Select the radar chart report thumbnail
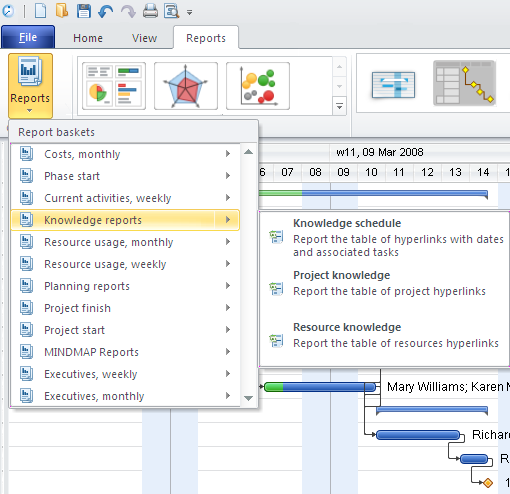The height and width of the screenshot is (494, 510). tap(186, 86)
